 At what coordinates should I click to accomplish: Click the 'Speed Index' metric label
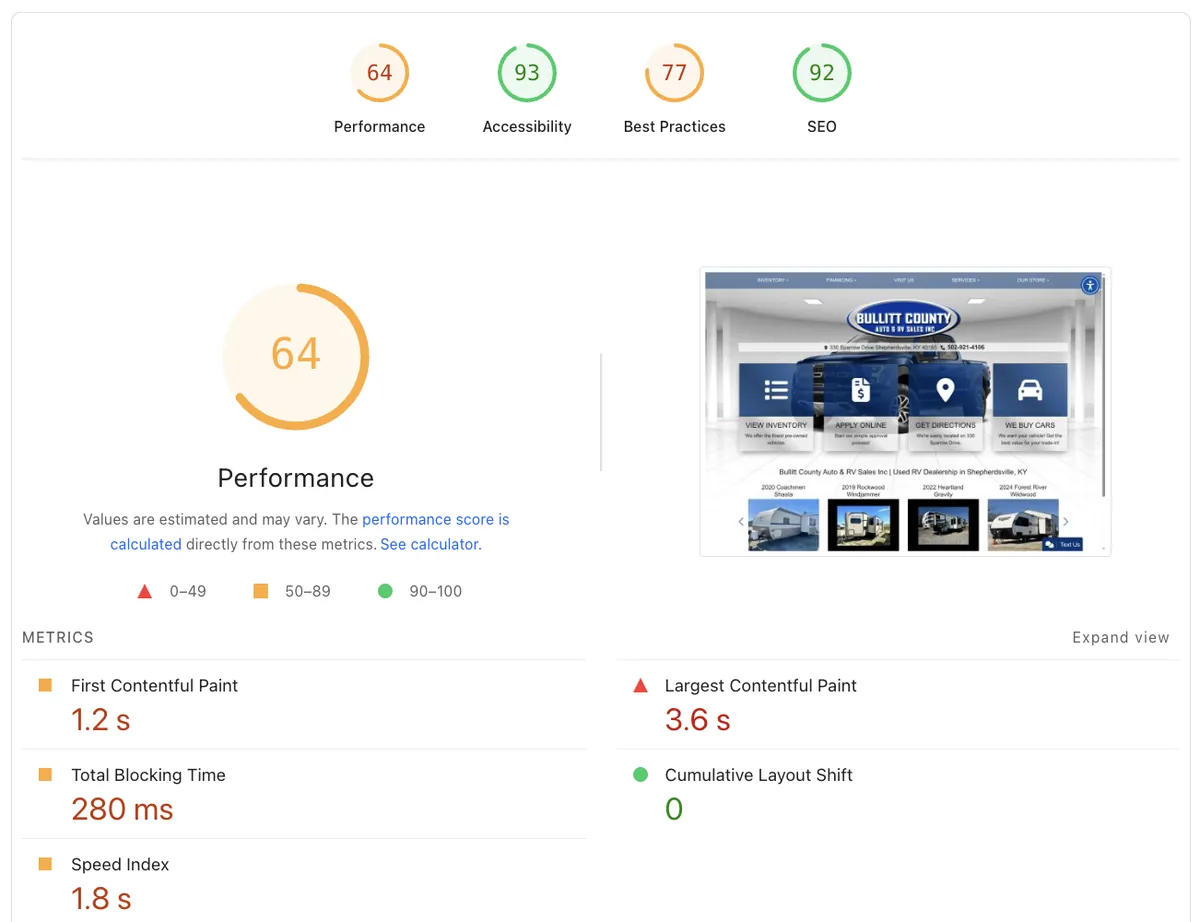[x=120, y=865]
